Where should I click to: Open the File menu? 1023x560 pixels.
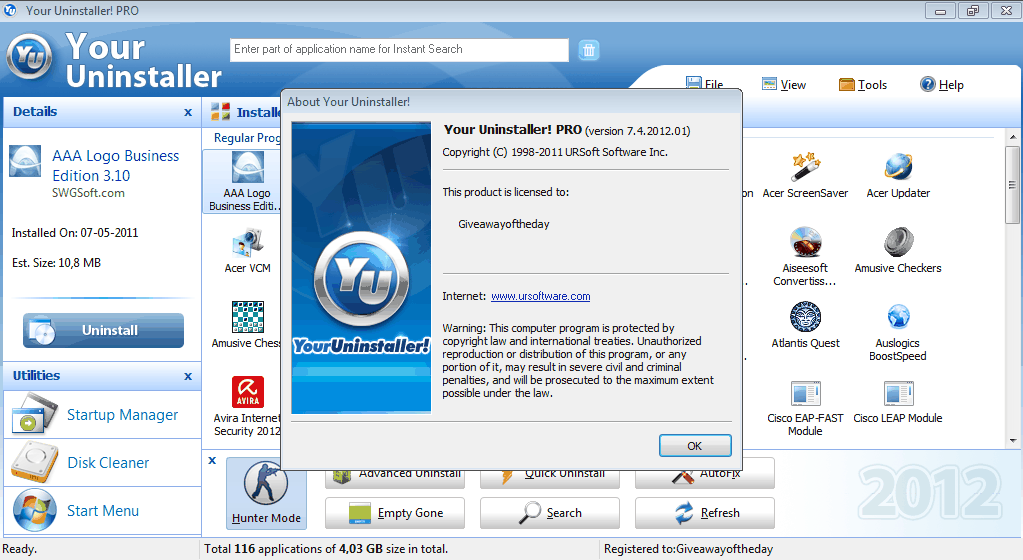(705, 84)
